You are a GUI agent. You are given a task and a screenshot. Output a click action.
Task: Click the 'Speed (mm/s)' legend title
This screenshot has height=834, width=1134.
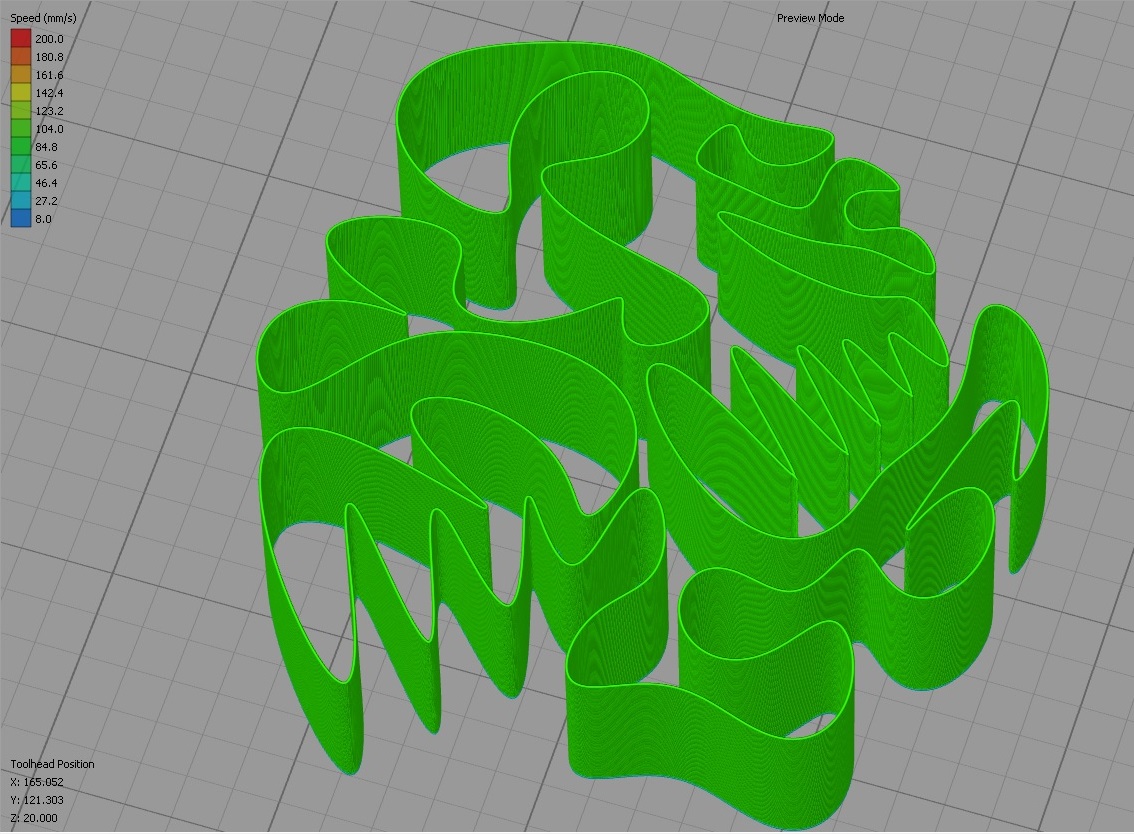[43, 18]
